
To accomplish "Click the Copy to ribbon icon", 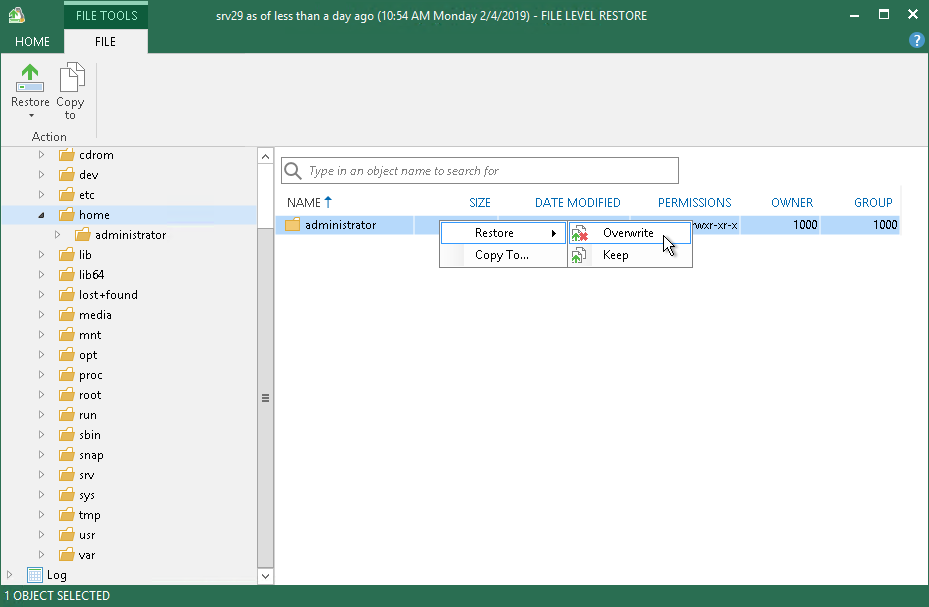I will point(72,78).
